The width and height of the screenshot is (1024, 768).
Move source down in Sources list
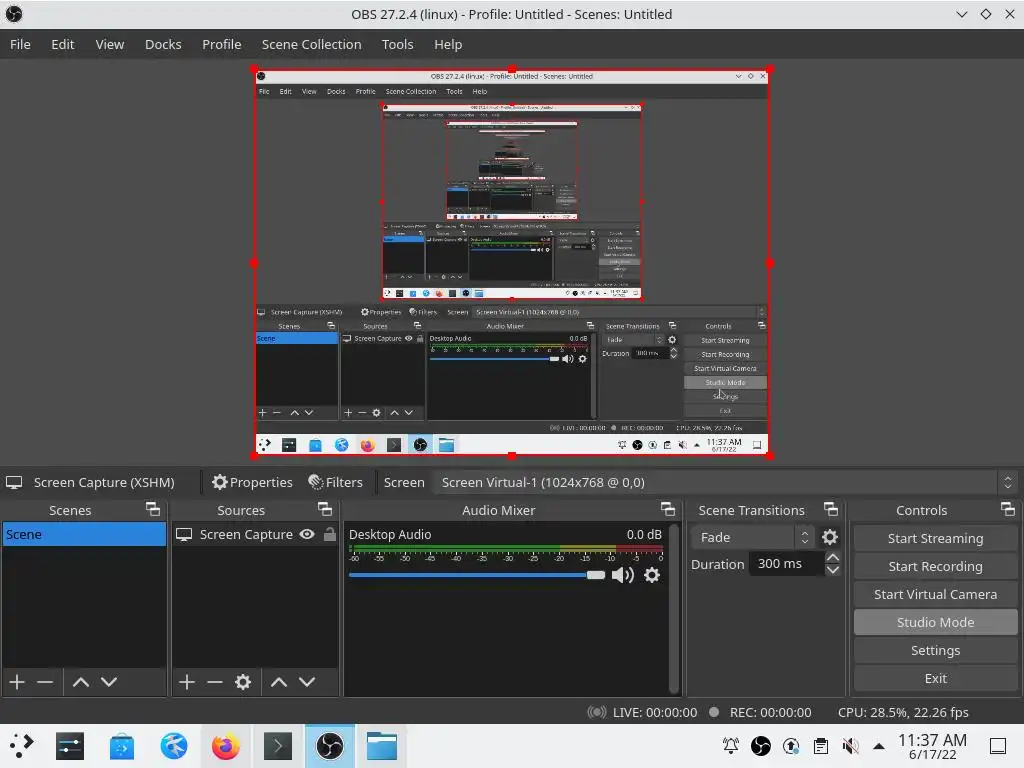click(x=307, y=682)
